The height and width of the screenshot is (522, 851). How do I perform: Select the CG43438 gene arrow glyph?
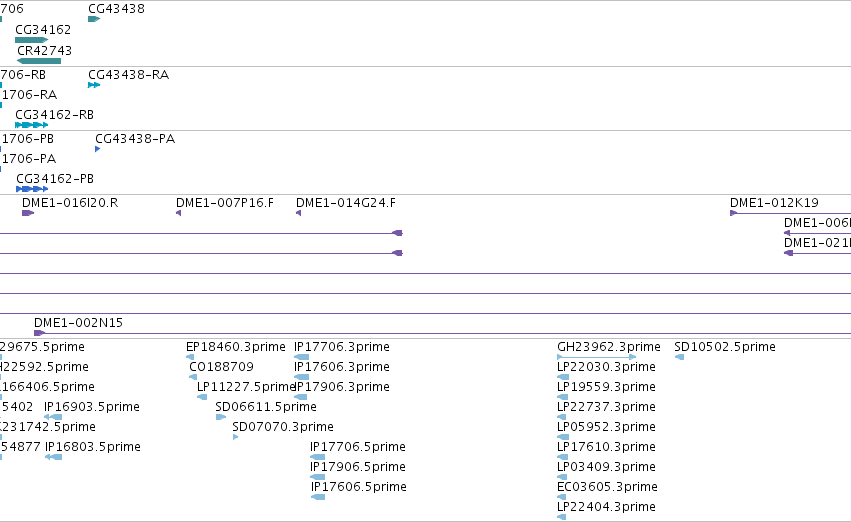tap(94, 19)
